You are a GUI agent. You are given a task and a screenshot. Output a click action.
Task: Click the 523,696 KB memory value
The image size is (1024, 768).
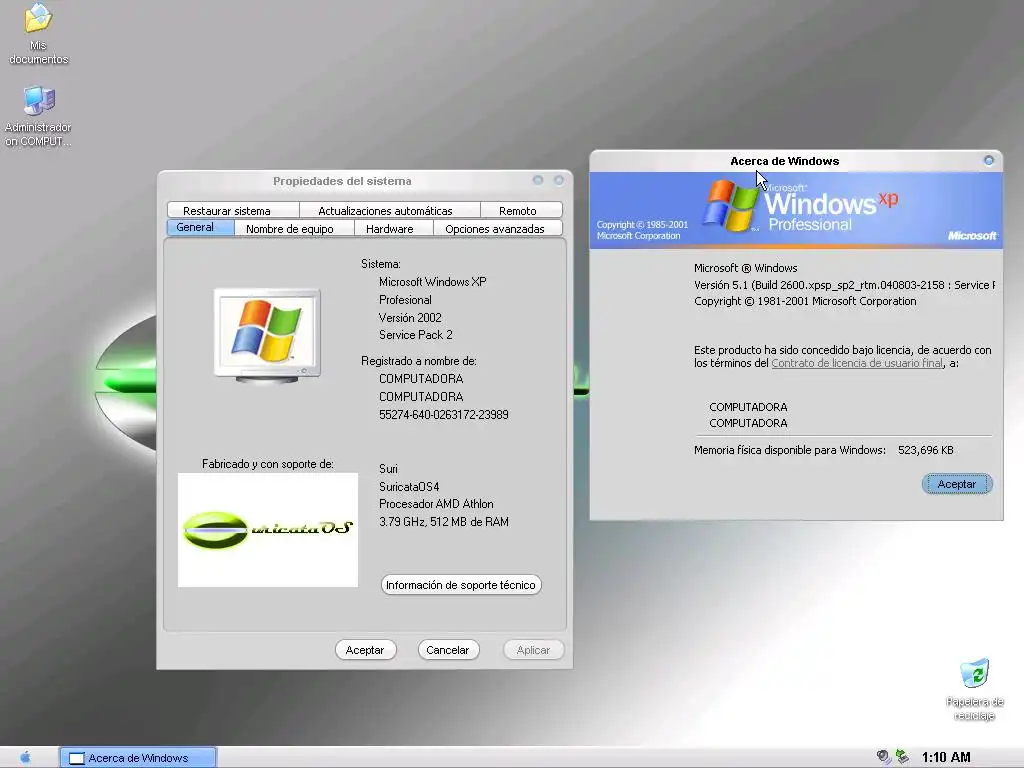pos(925,450)
